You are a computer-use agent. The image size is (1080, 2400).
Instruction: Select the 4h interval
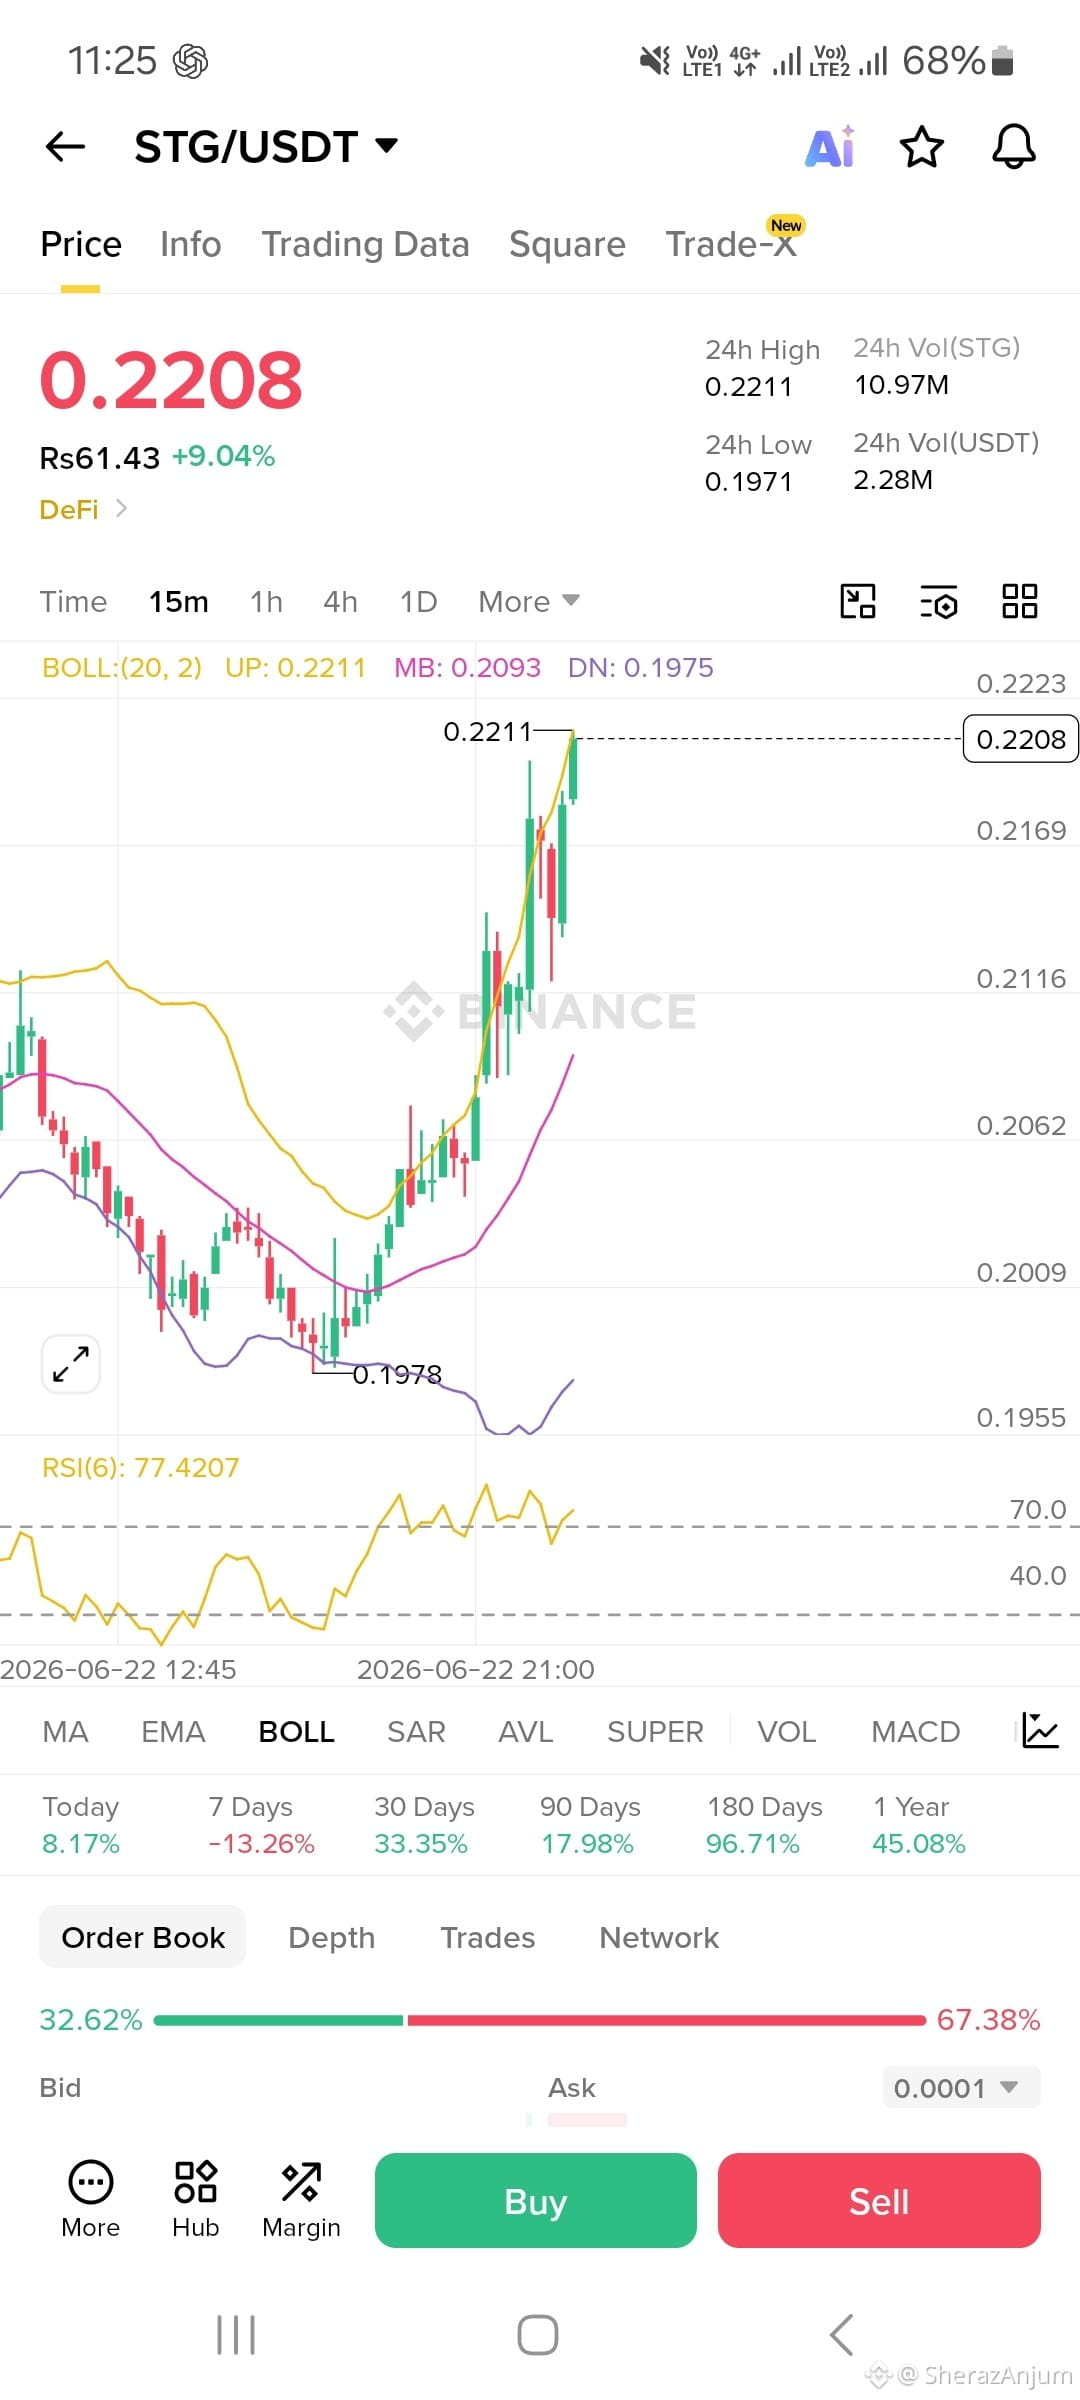point(340,602)
